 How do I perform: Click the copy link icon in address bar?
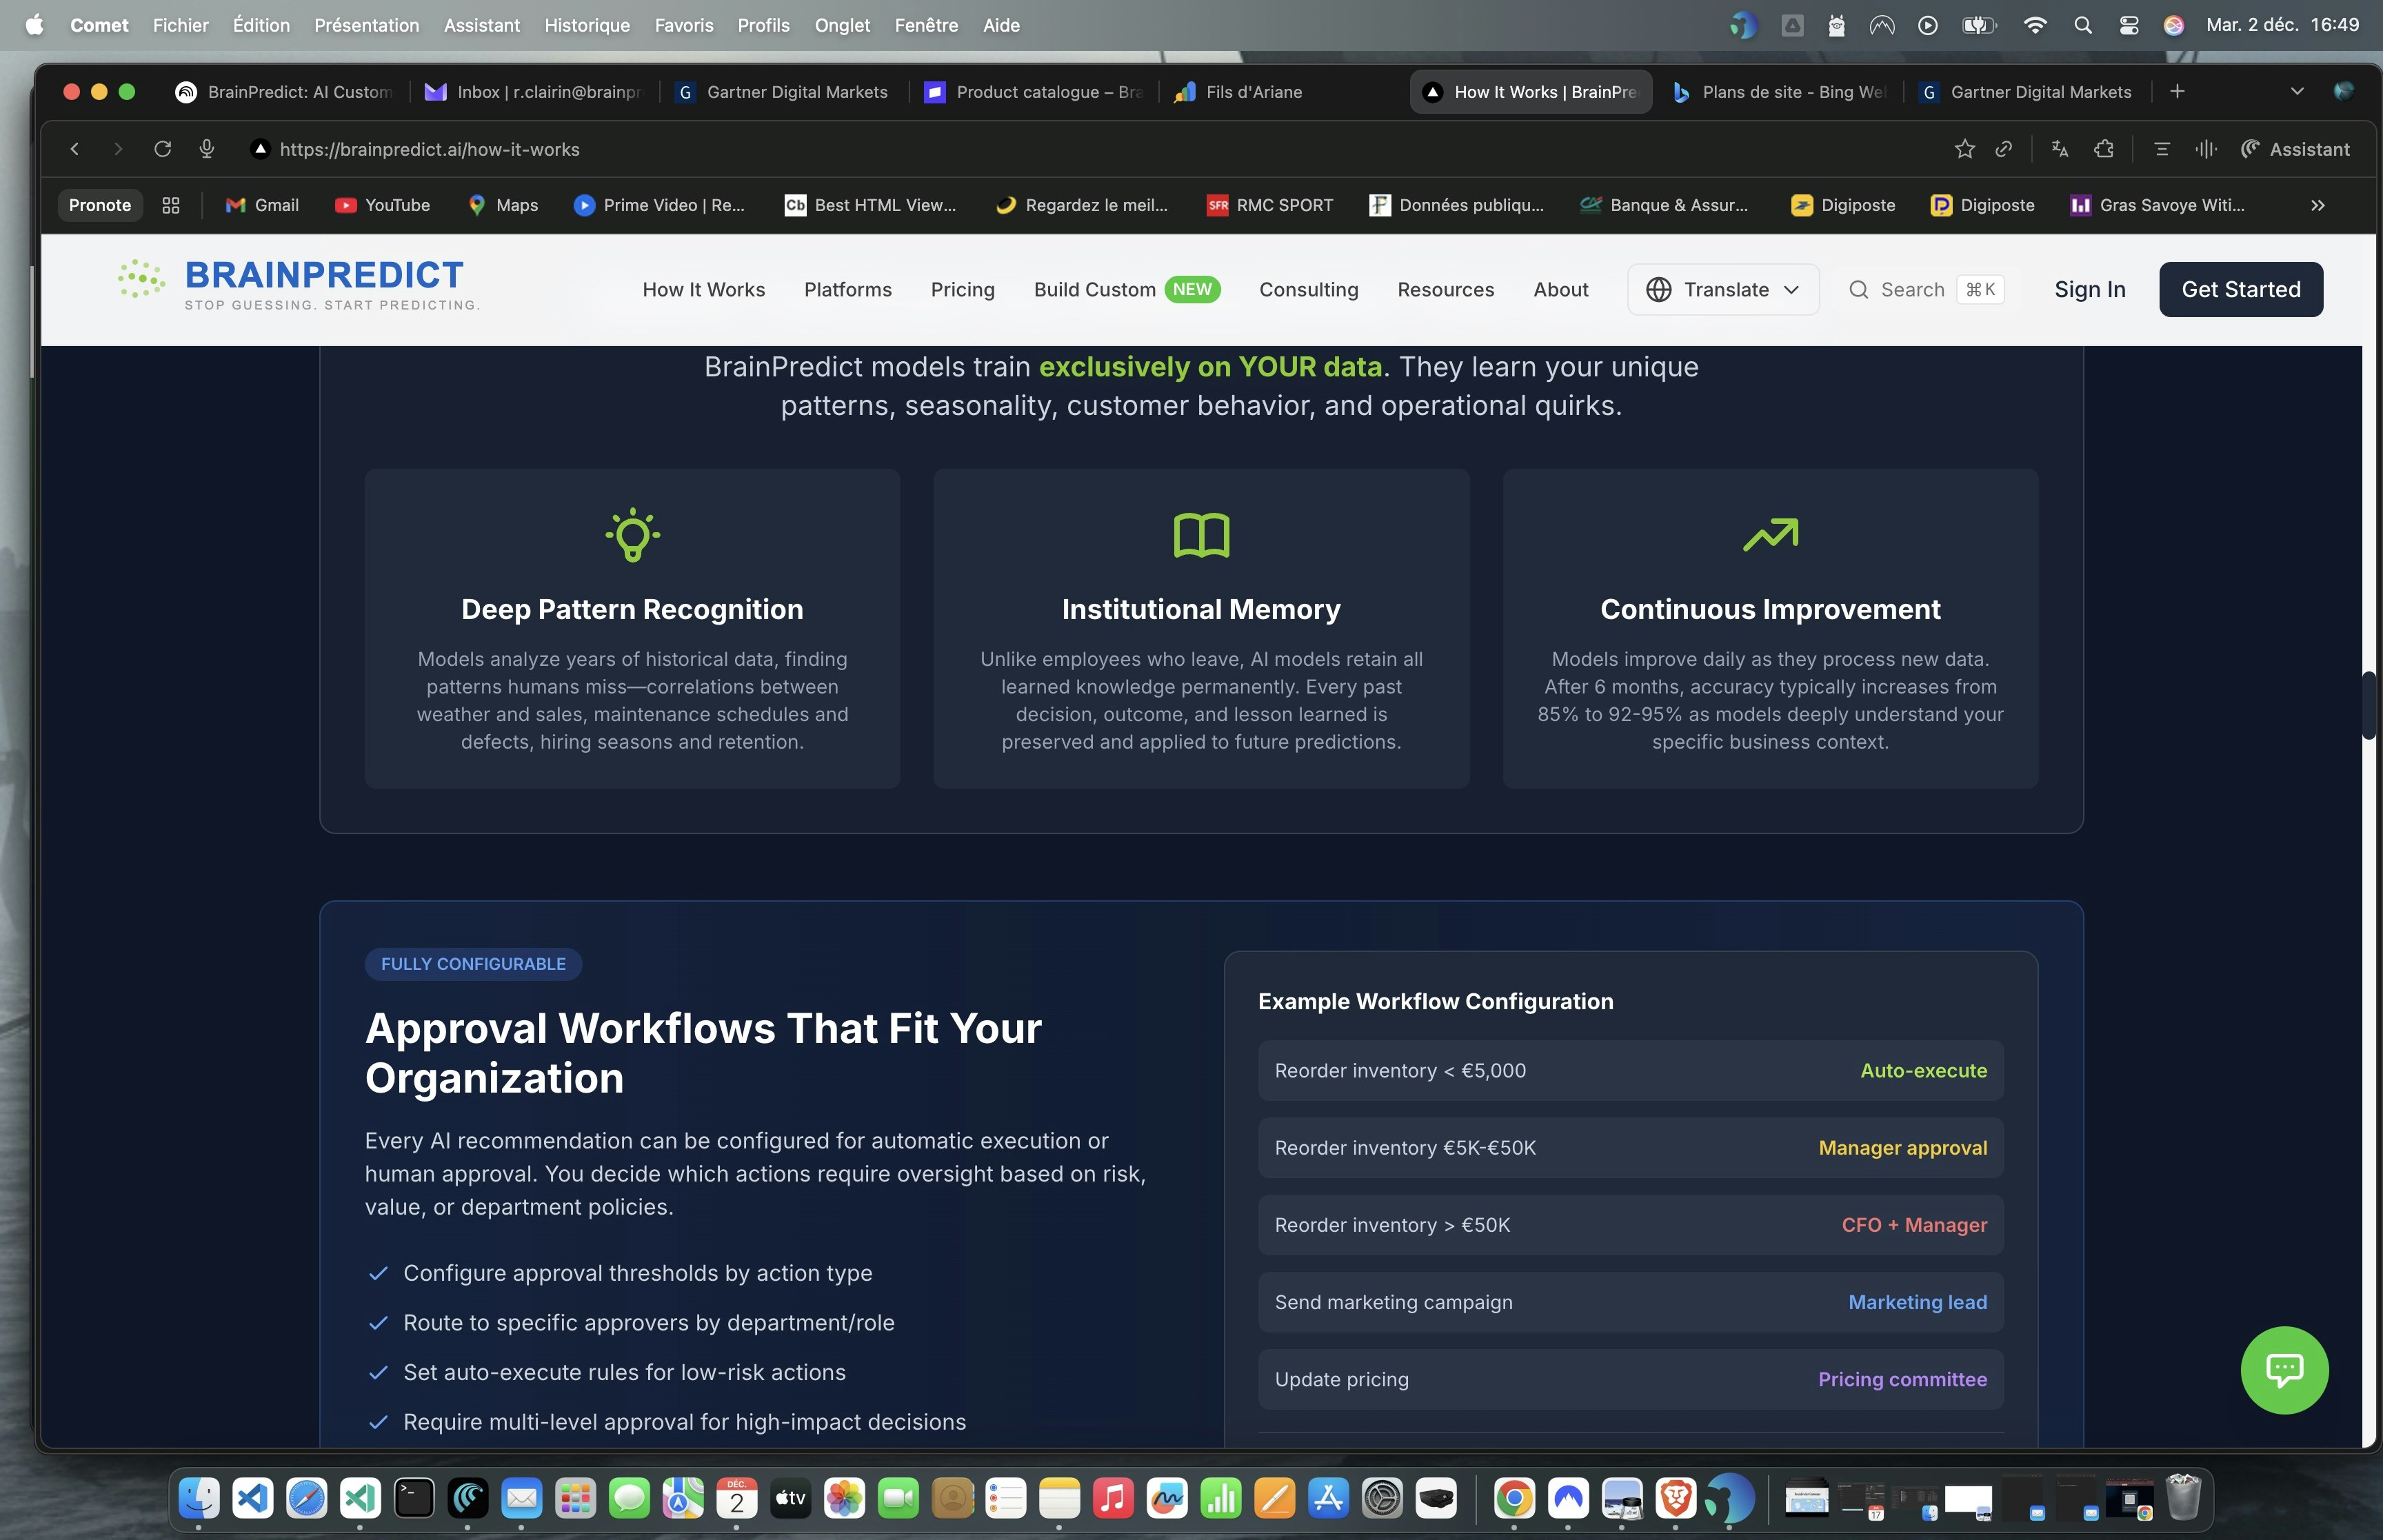point(2003,149)
